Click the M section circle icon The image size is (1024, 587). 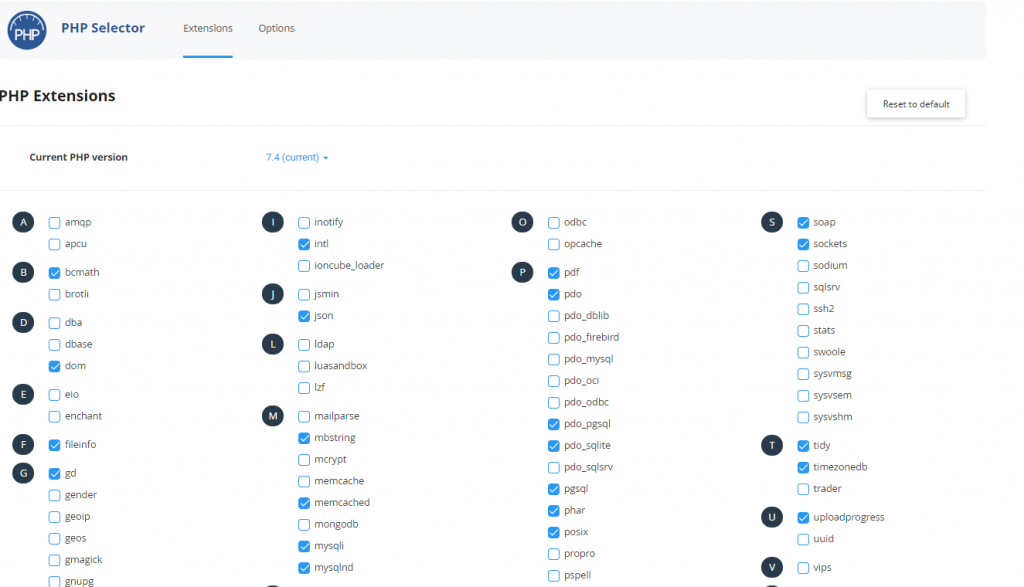[x=272, y=416]
